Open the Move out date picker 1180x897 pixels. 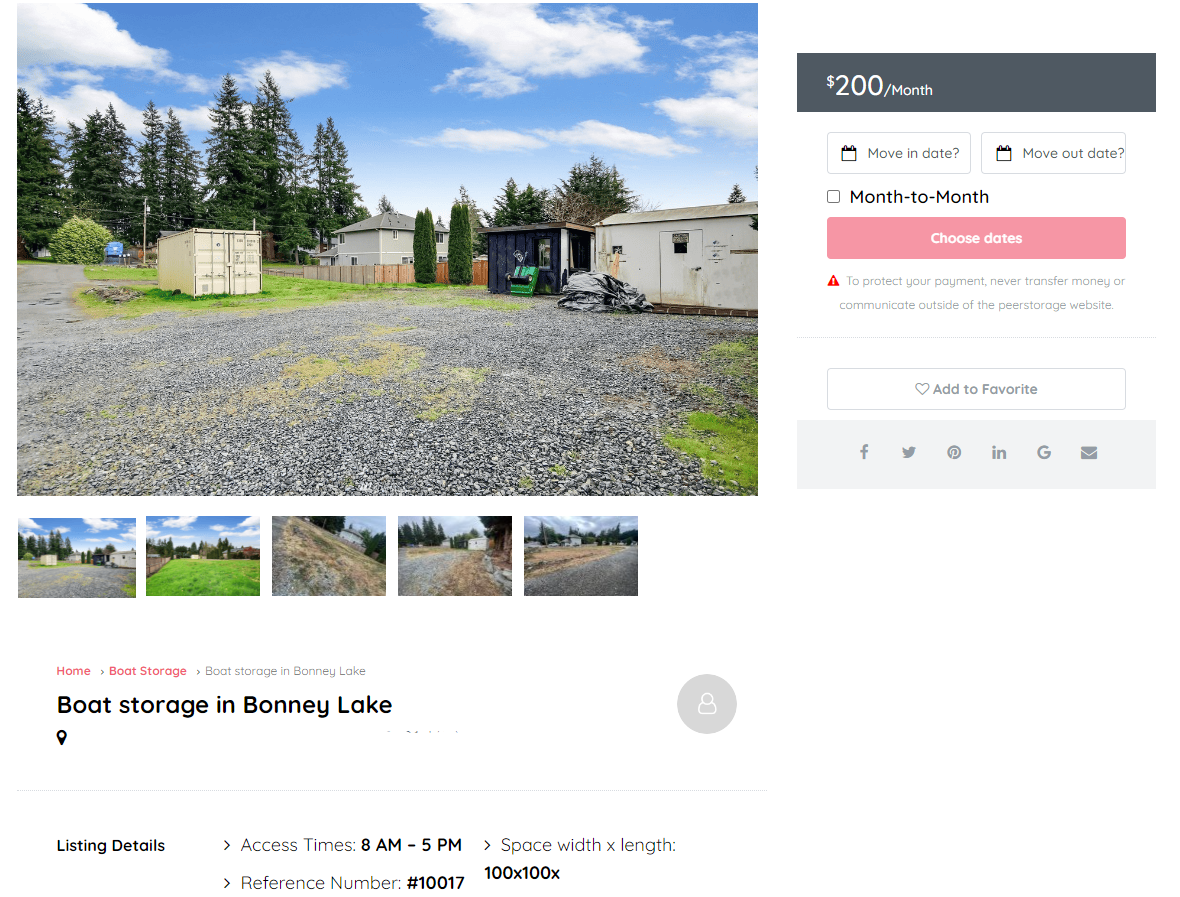point(1054,153)
